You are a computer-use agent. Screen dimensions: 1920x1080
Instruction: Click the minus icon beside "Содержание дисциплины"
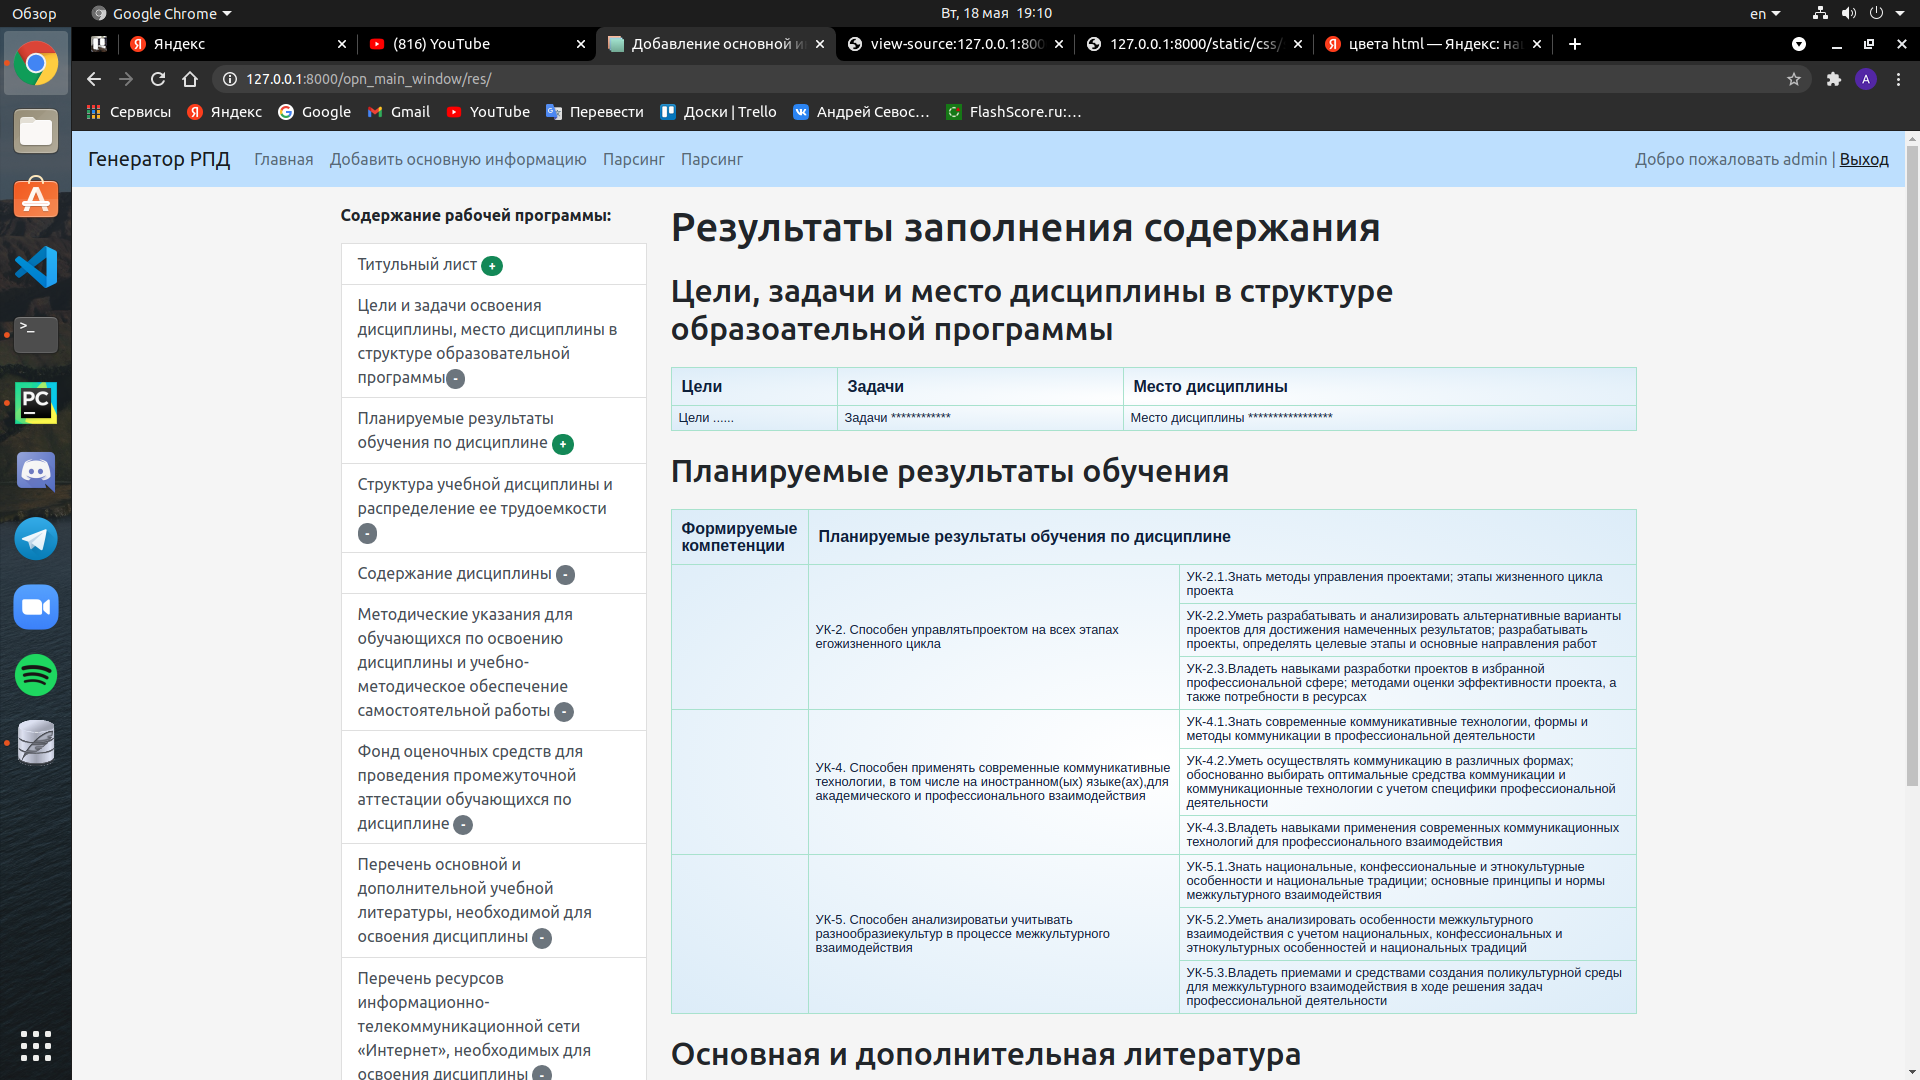point(565,575)
